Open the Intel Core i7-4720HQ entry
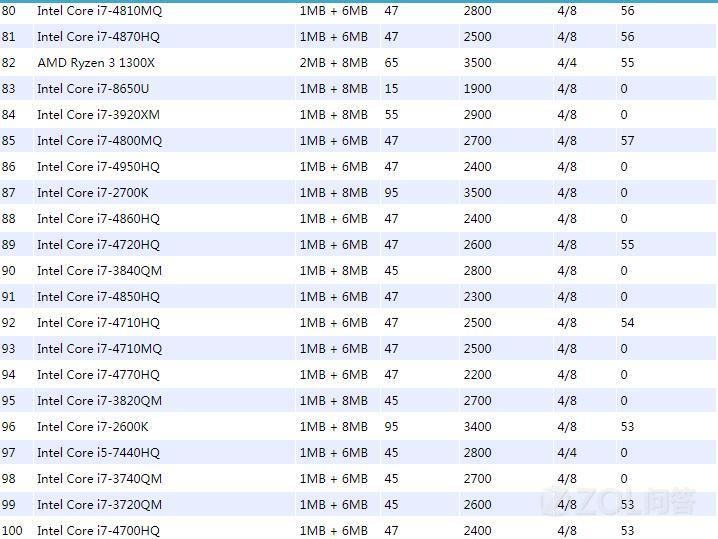The width and height of the screenshot is (718, 539). pos(98,245)
